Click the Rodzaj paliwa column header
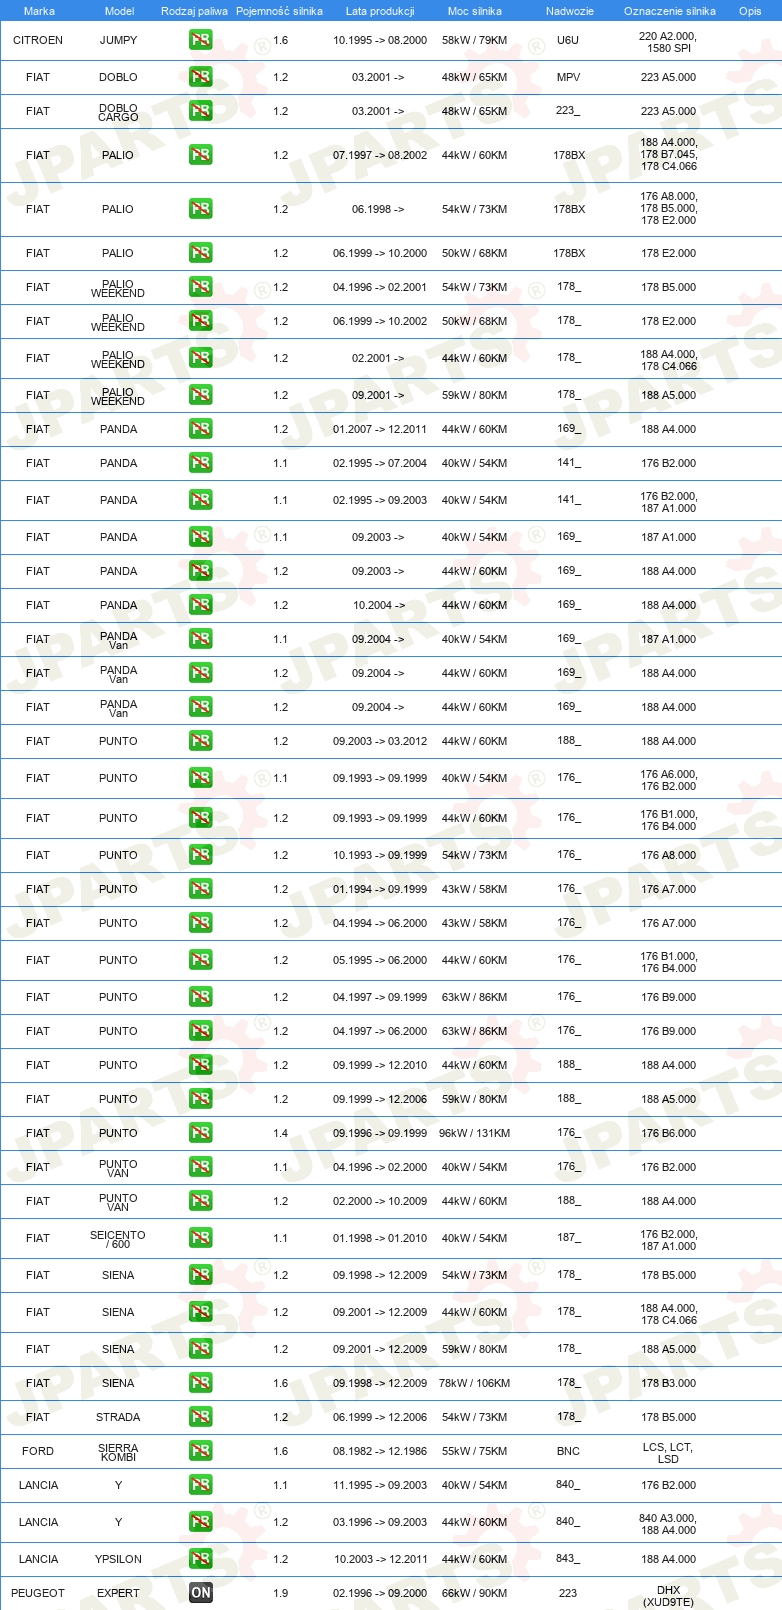Screen dimensions: 782x1610 click(x=194, y=11)
